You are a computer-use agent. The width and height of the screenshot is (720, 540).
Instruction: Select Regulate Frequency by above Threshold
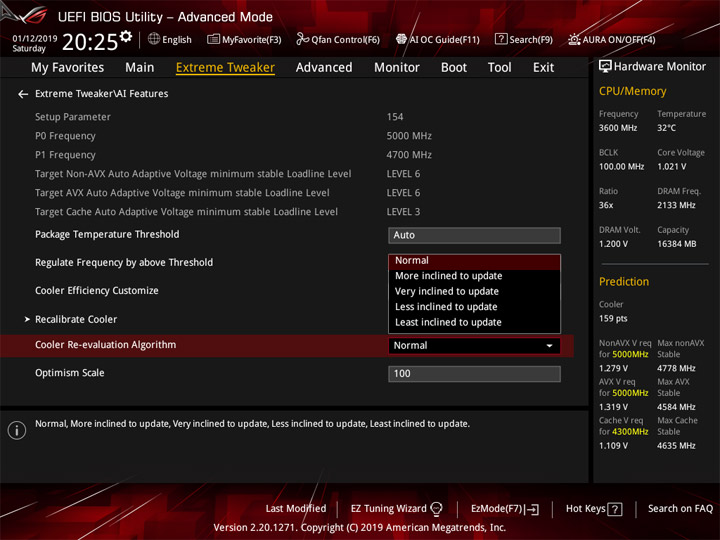(x=124, y=263)
